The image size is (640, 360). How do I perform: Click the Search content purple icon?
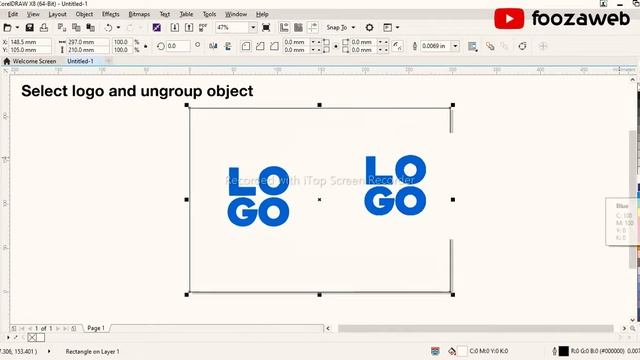[x=156, y=28]
